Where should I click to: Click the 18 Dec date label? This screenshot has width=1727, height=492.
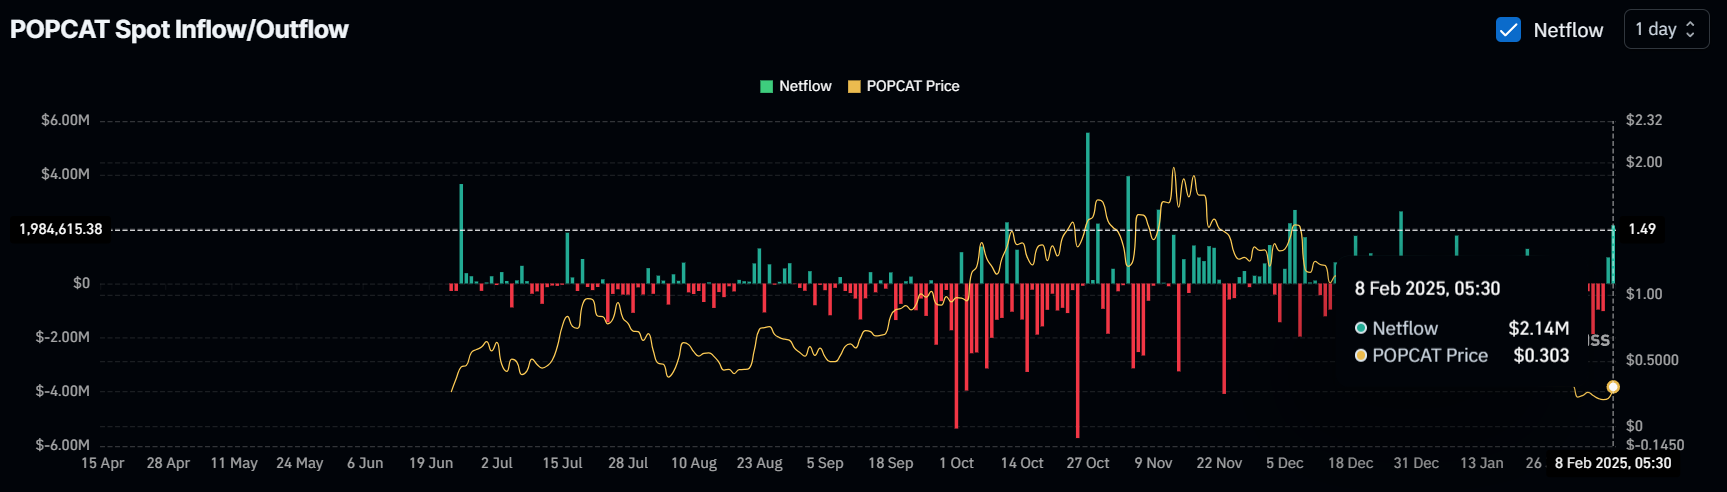[x=1350, y=463]
